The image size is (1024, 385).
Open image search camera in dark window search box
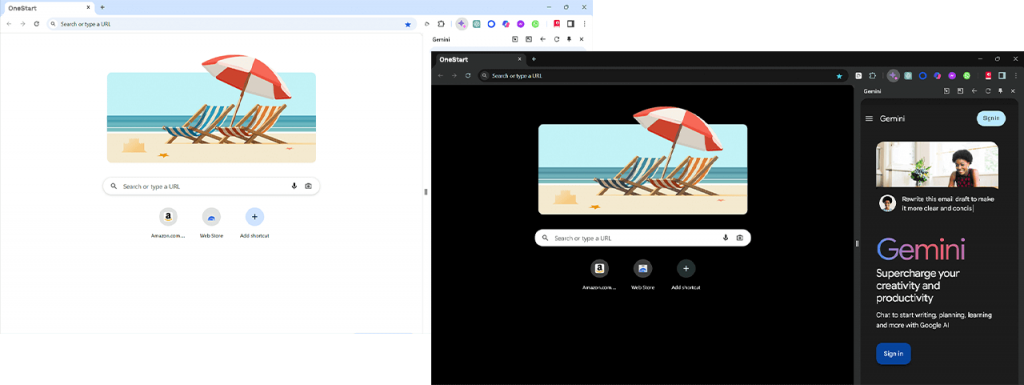coord(740,238)
